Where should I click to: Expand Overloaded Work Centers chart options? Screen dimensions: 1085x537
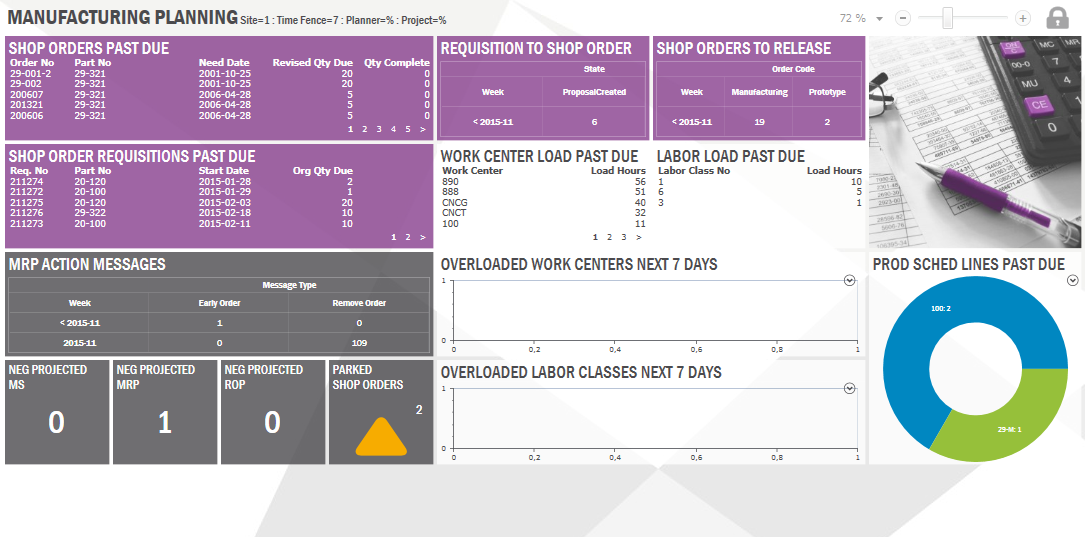pos(849,281)
